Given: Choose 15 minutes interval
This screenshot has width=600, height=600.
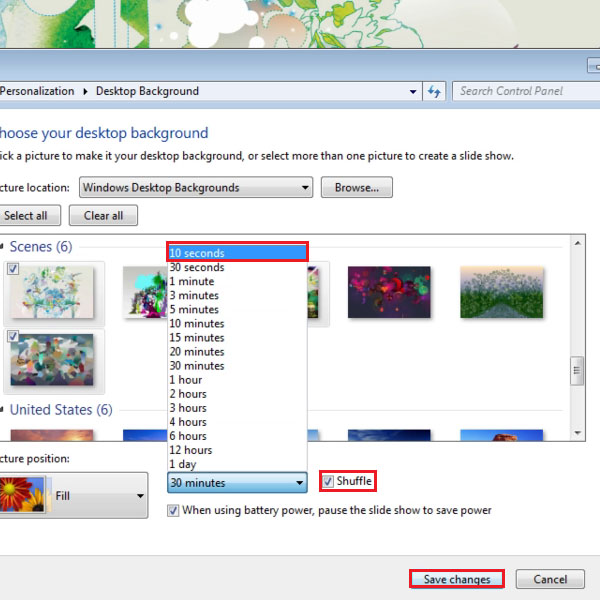Looking at the screenshot, I should (x=237, y=338).
